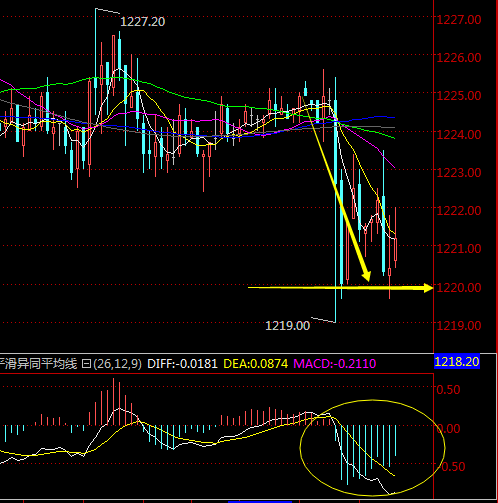498x503 pixels.
Task: Click the 1227.00 price axis label
Action: (x=459, y=20)
